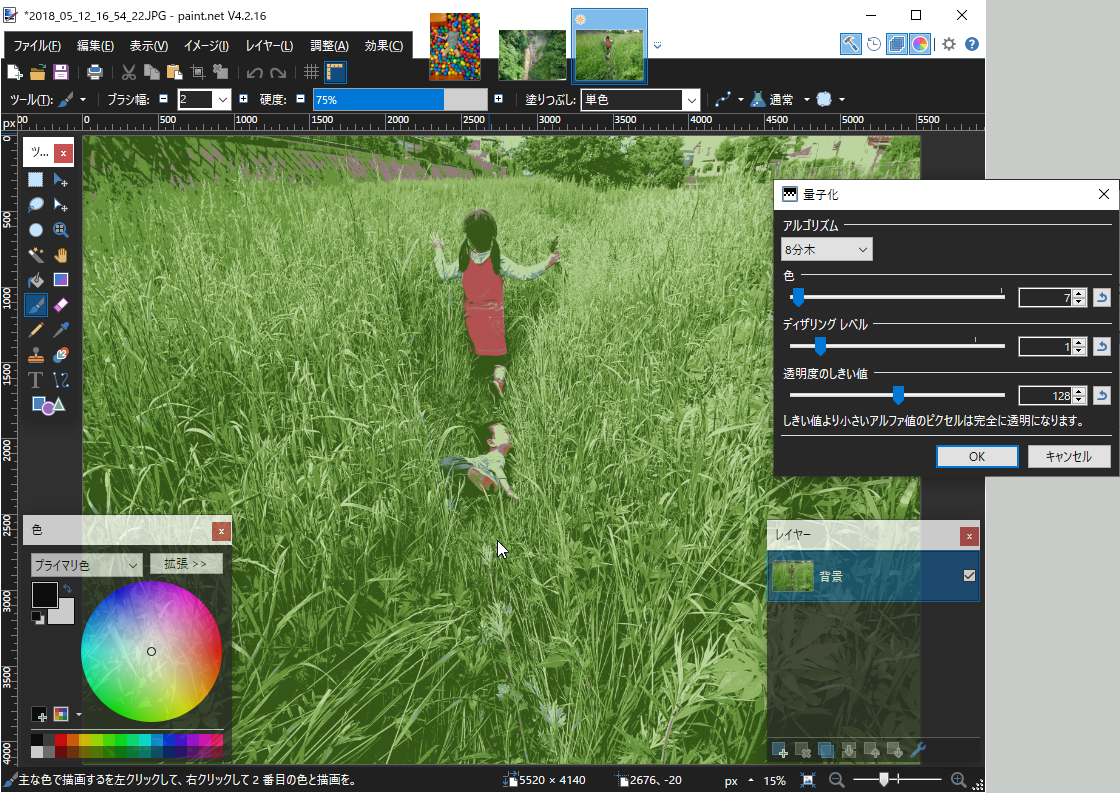Toggle History window button
Screen dimensions: 1120x793
click(874, 44)
